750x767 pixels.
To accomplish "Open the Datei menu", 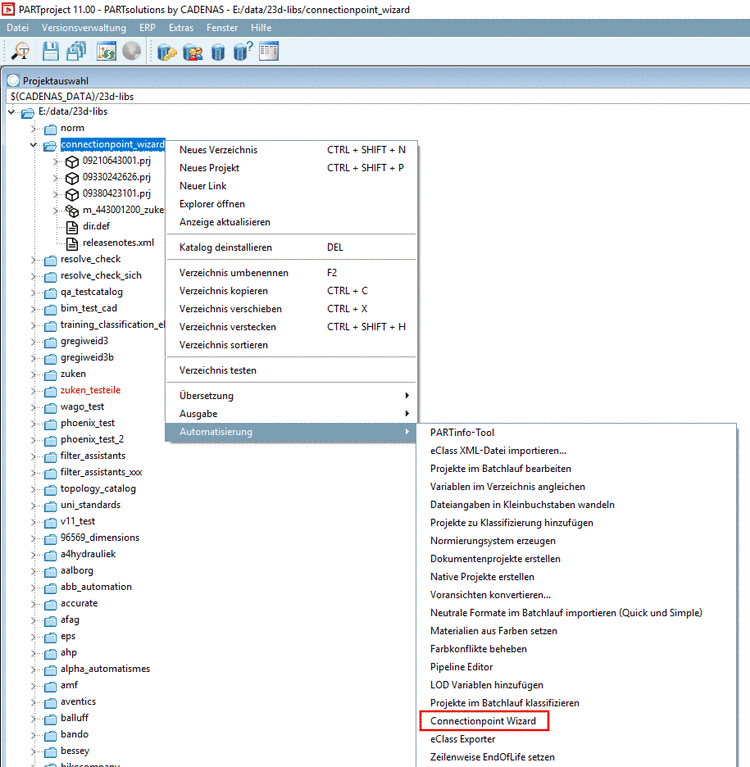I will [x=18, y=28].
